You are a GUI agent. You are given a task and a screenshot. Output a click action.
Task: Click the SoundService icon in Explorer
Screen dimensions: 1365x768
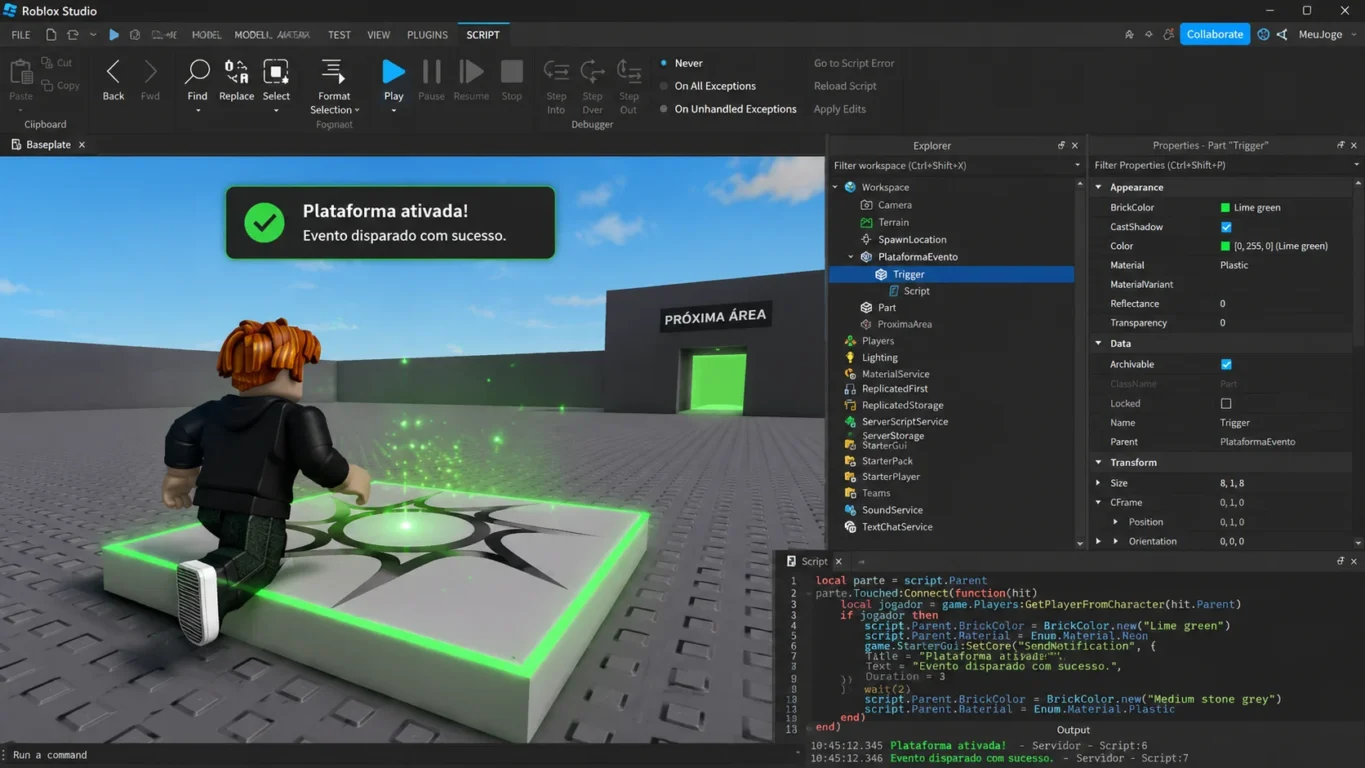tap(850, 510)
